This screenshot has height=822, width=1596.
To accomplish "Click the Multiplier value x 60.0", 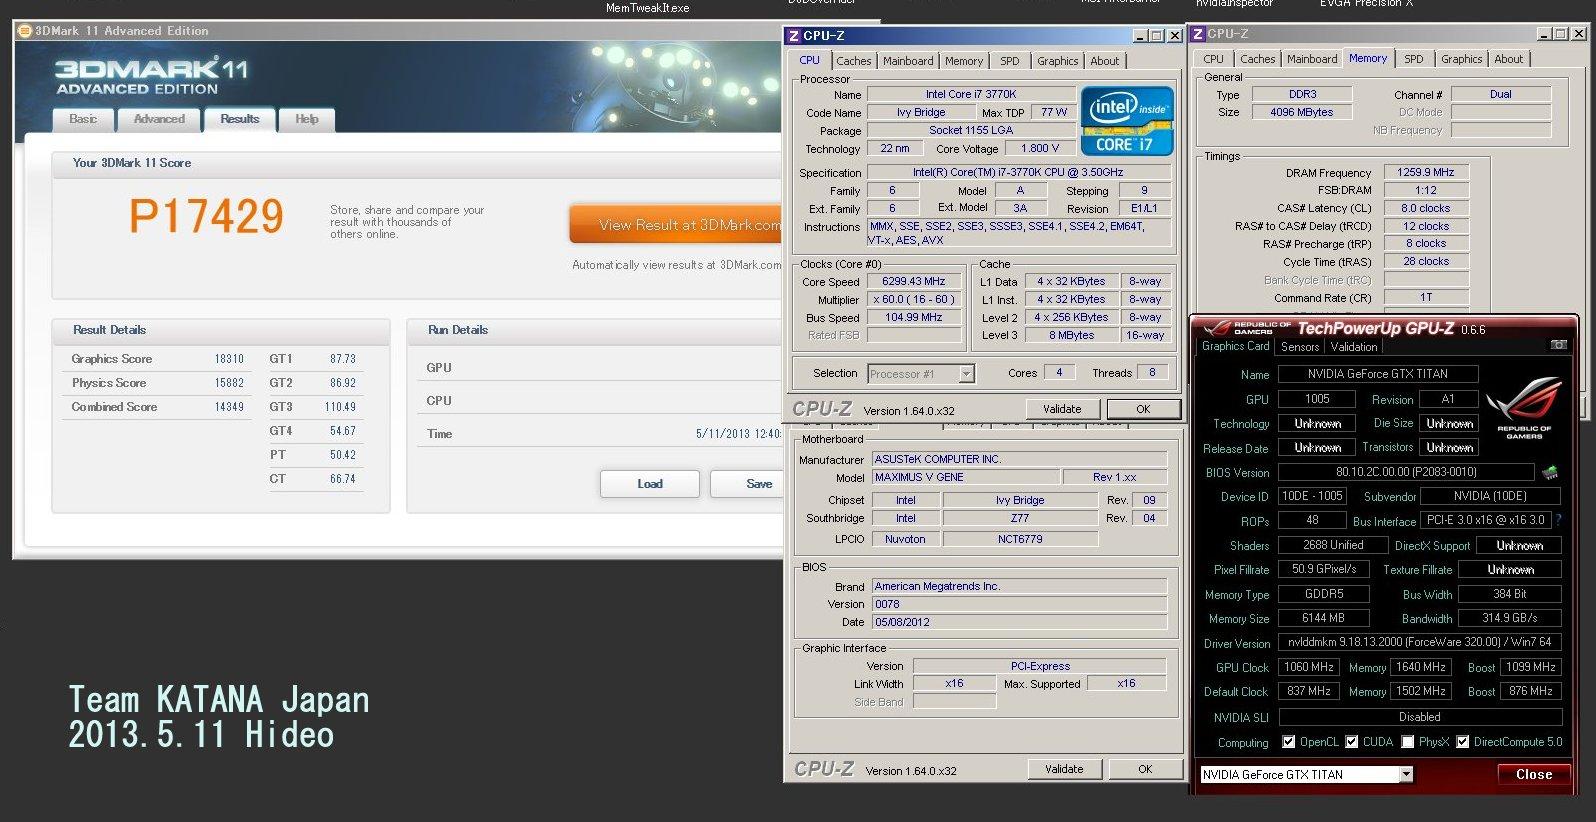I will tap(913, 299).
